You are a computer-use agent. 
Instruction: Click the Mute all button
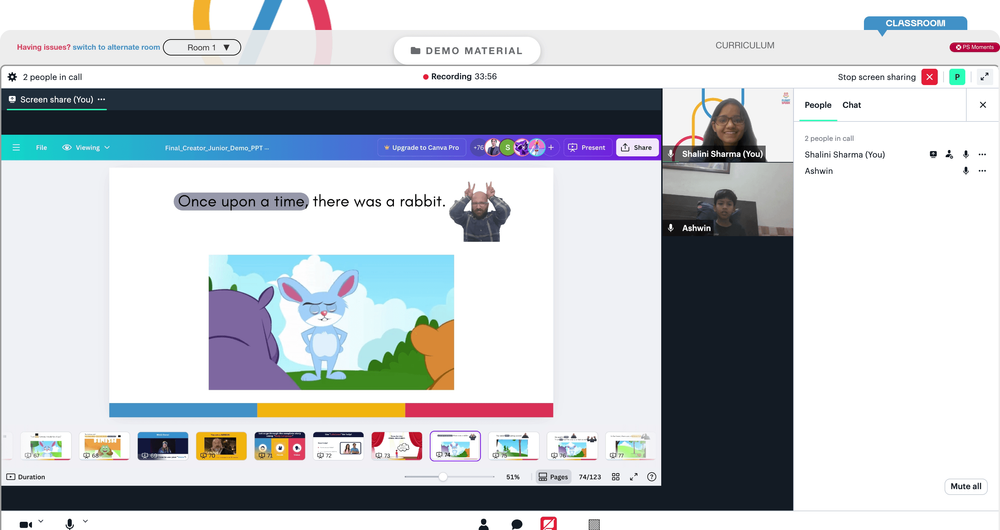coord(966,486)
